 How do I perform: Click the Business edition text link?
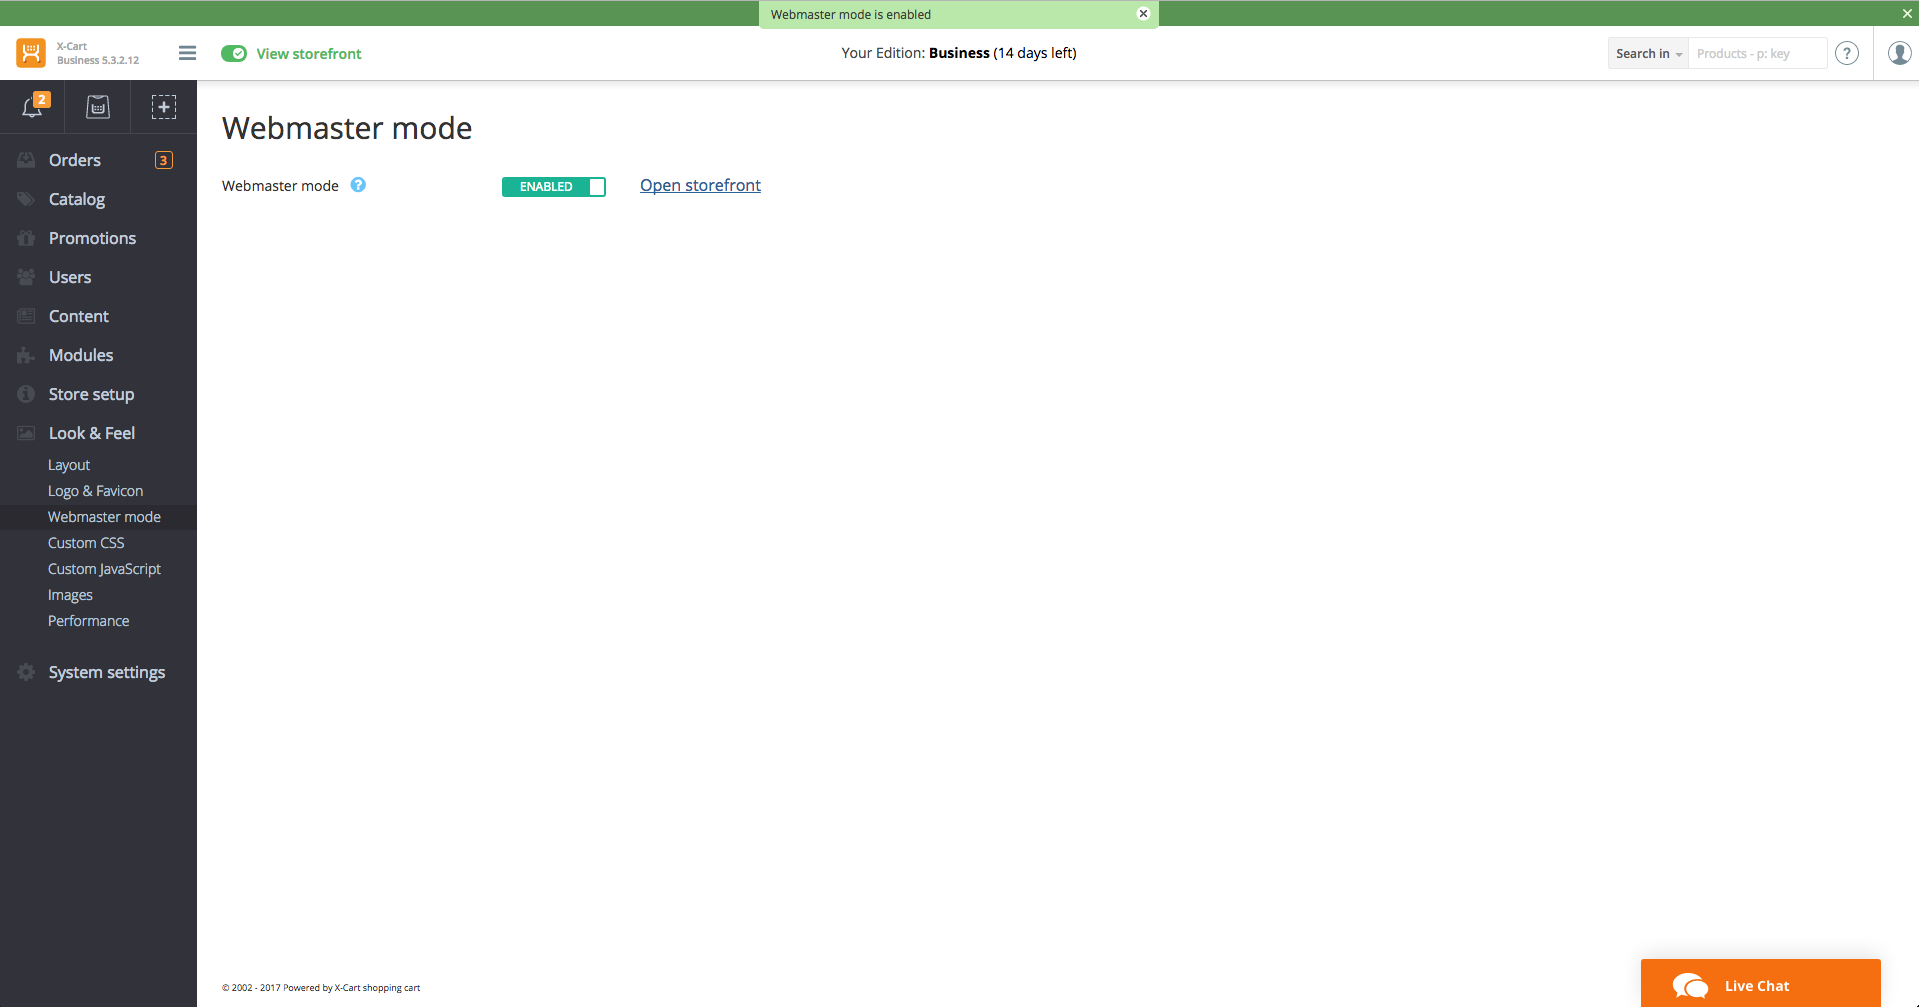959,53
